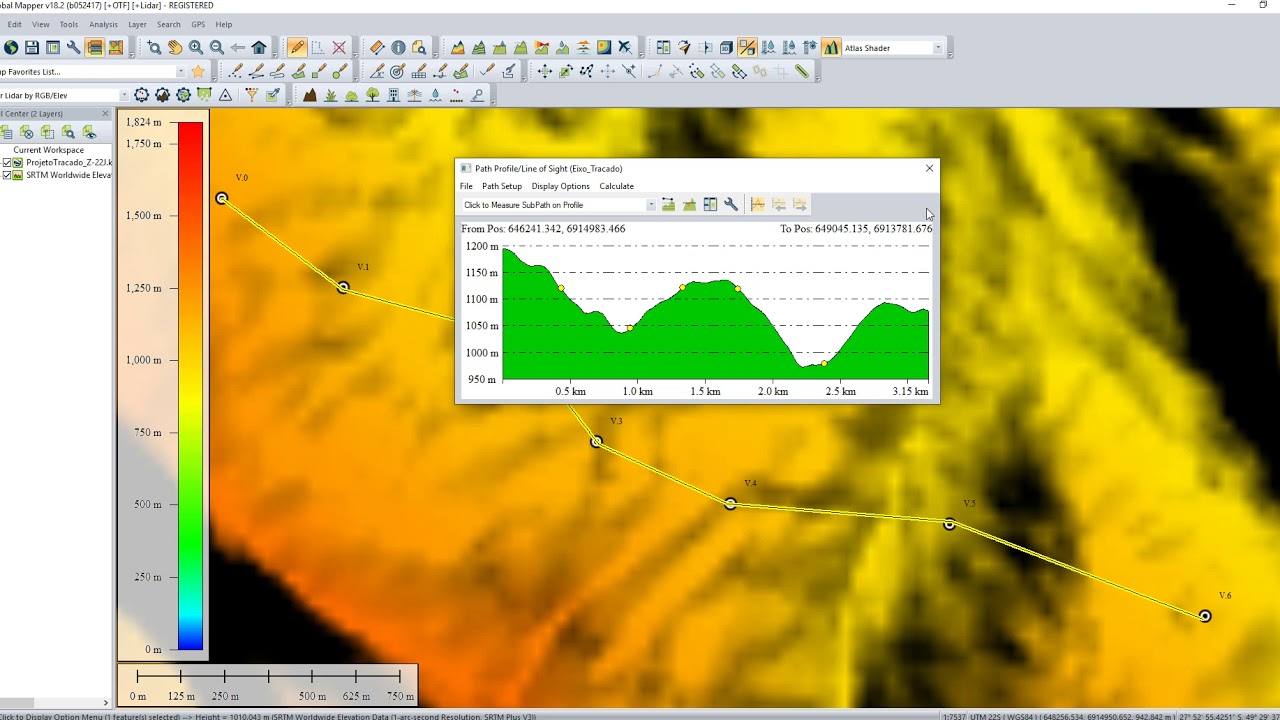The width and height of the screenshot is (1280, 720).
Task: Click the Current Workspace label
Action: (x=48, y=150)
